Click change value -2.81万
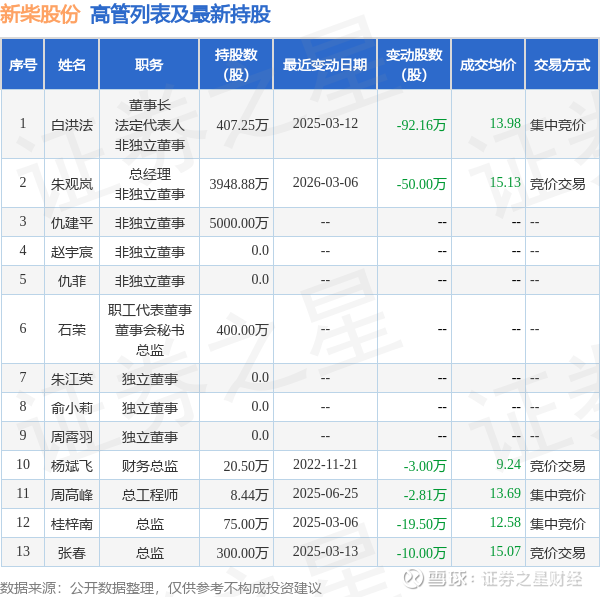This screenshot has height=597, width=600. coord(425,495)
